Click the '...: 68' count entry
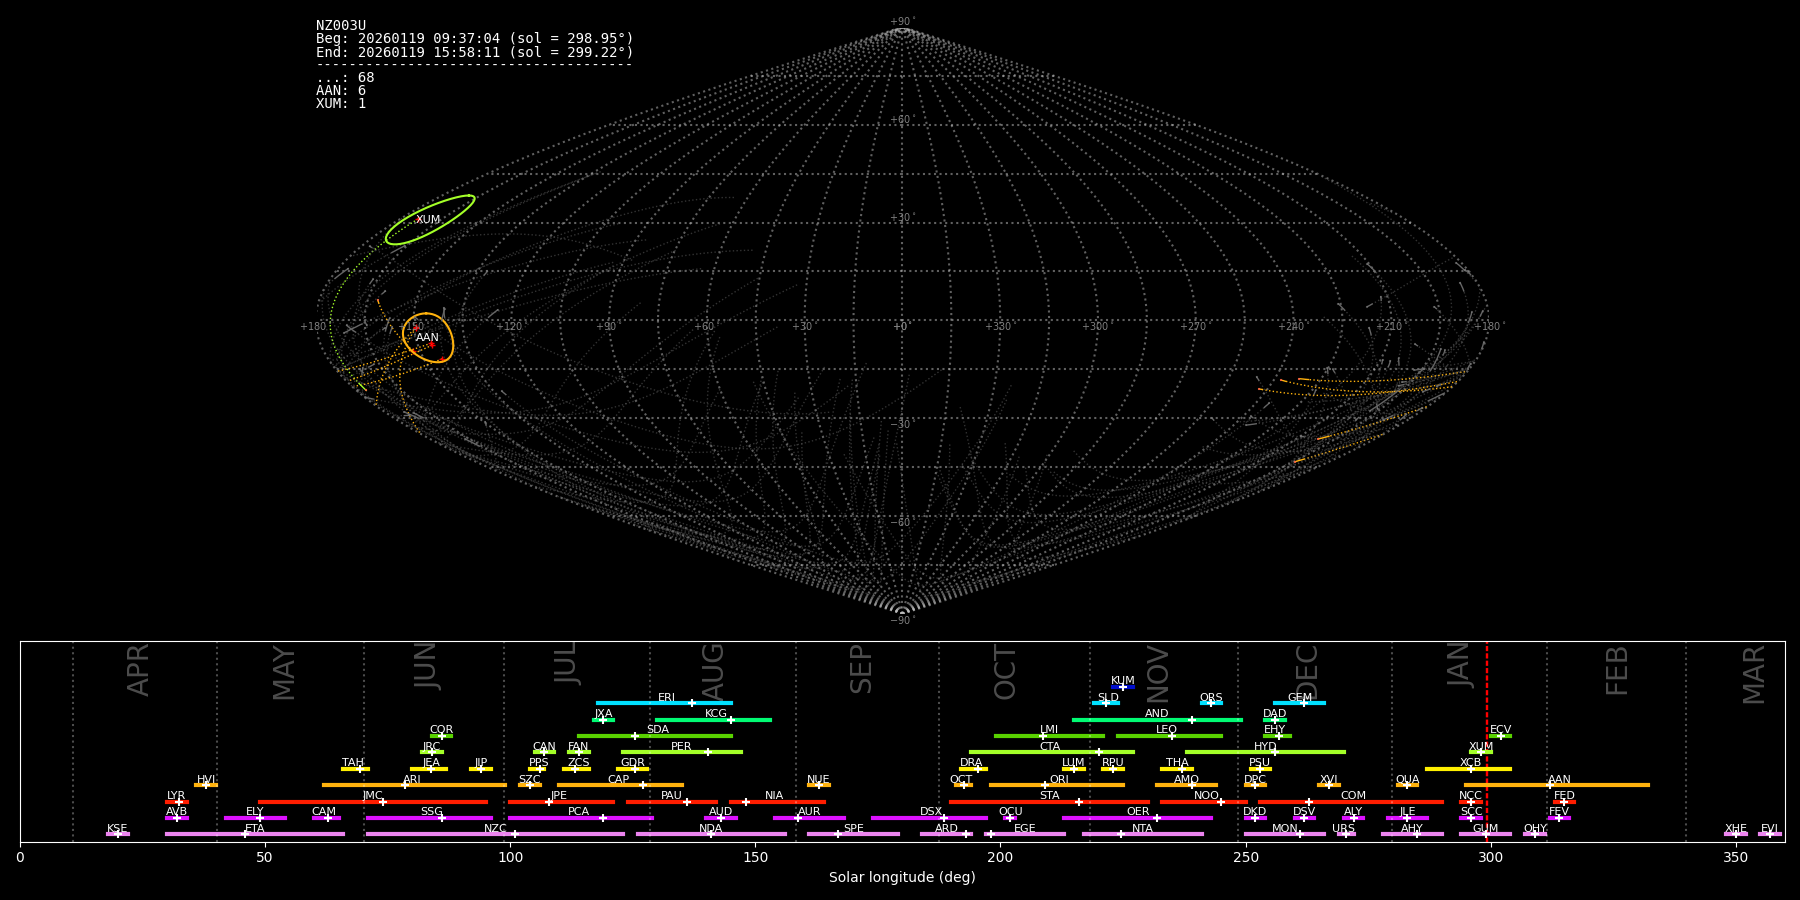Image resolution: width=1800 pixels, height=900 pixels. coord(345,78)
